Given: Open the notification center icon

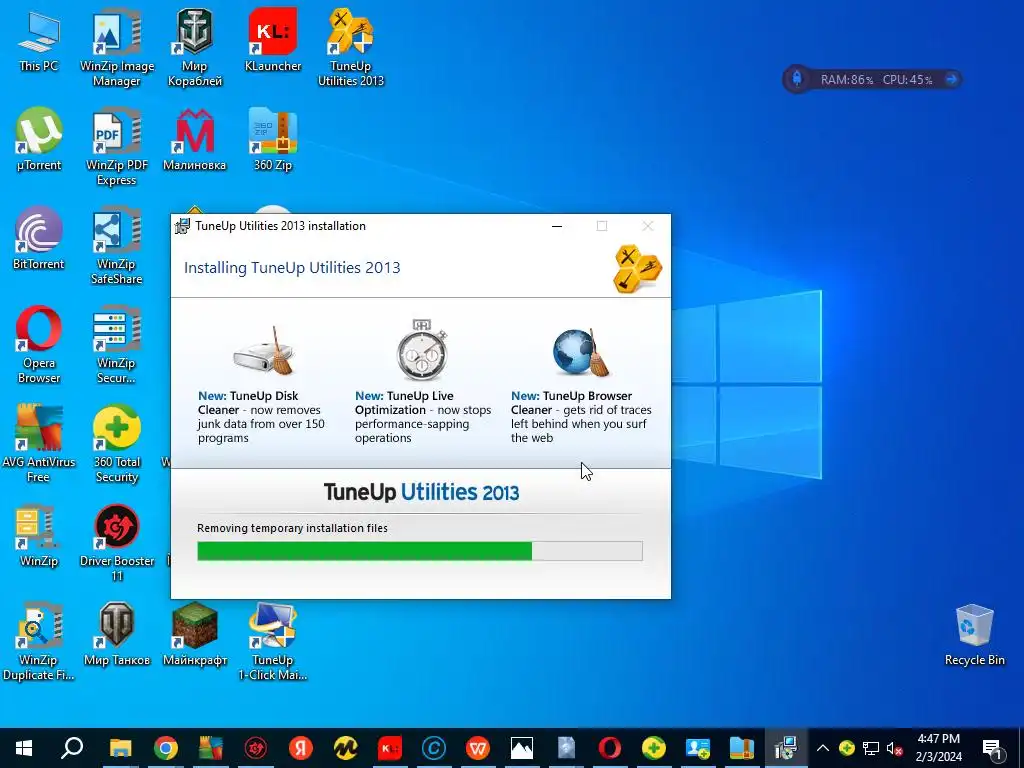Looking at the screenshot, I should pos(993,748).
